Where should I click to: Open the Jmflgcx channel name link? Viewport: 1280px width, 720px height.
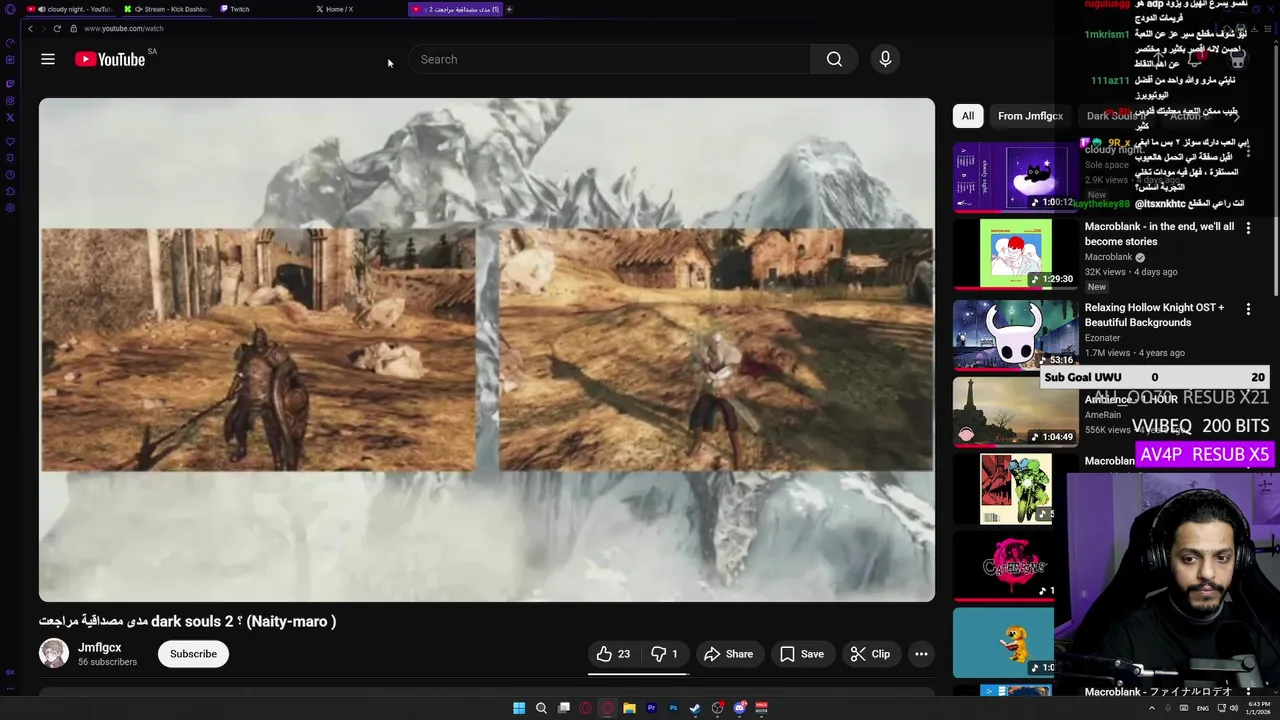[100, 647]
